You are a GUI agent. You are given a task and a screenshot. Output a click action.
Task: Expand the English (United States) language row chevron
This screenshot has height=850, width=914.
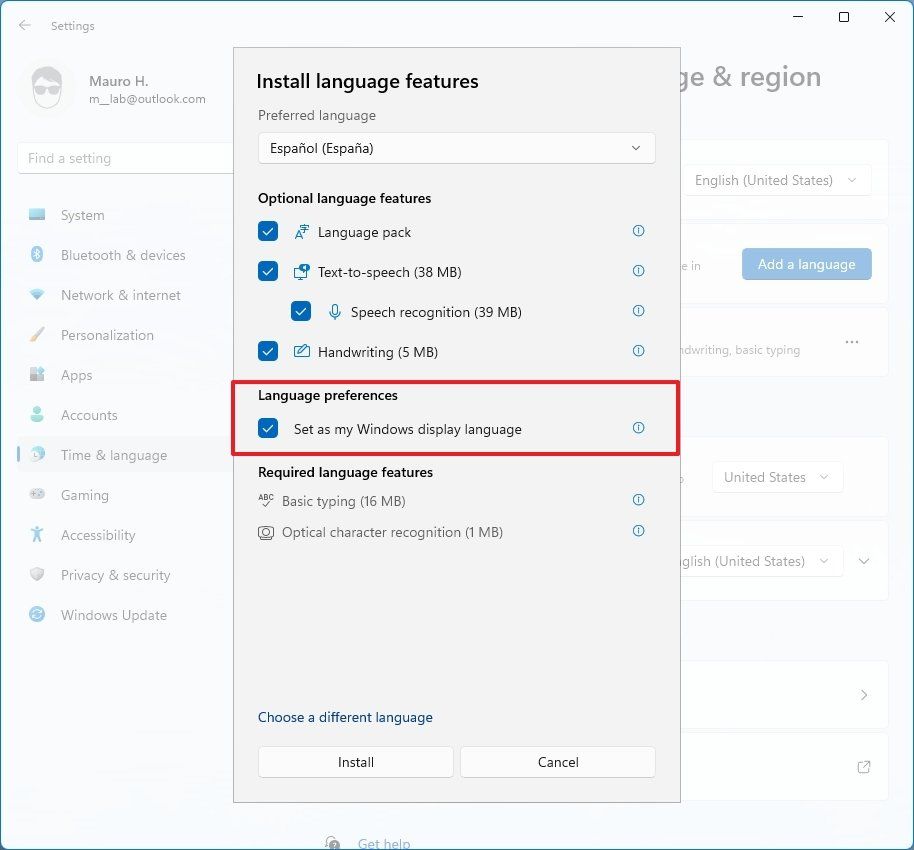click(x=864, y=561)
